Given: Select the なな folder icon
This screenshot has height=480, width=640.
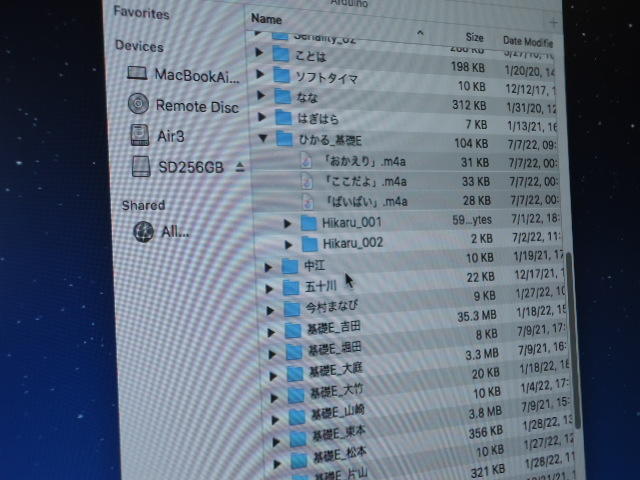Looking at the screenshot, I should pos(283,96).
